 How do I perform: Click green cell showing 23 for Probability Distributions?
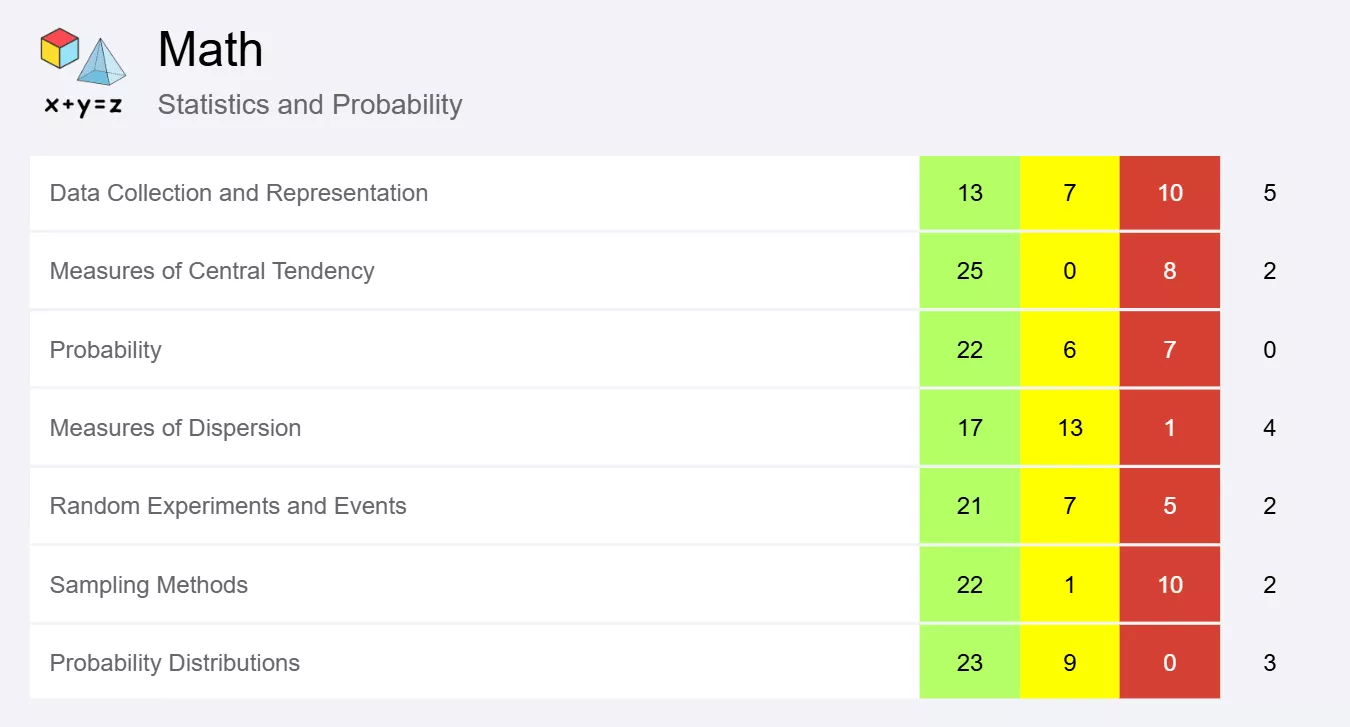(x=970, y=663)
